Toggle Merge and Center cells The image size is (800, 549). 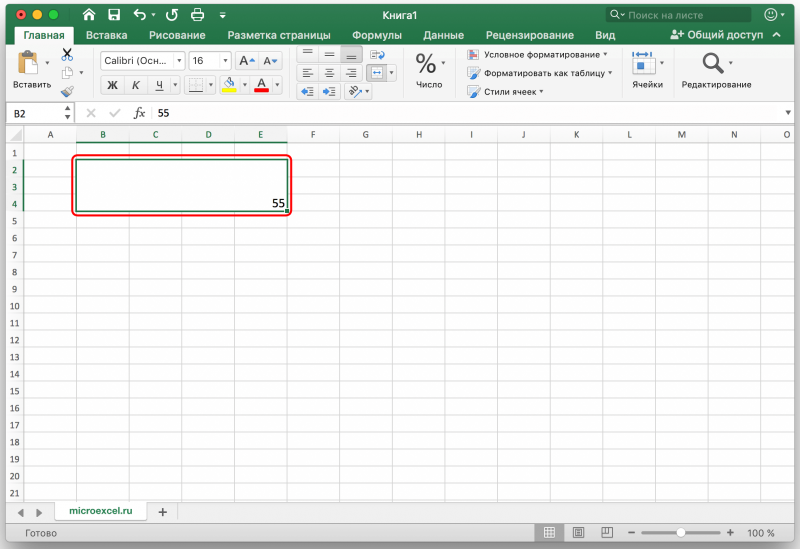tap(377, 73)
